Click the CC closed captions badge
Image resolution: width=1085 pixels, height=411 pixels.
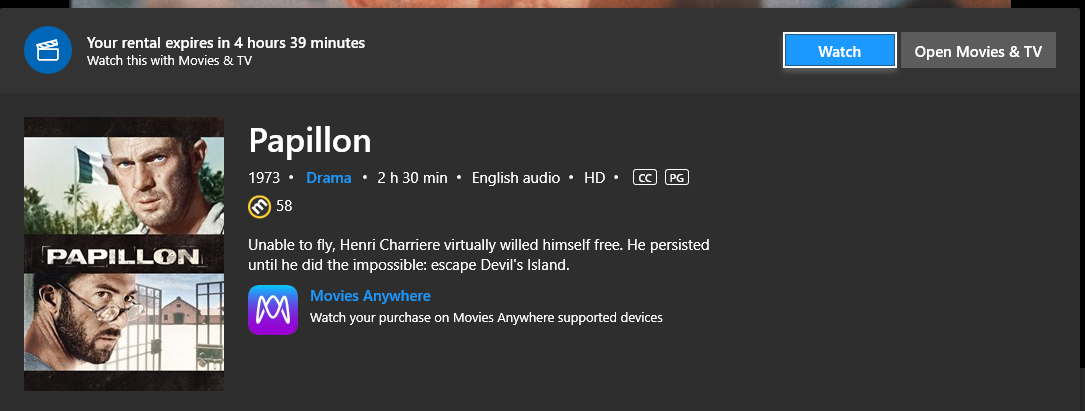646,178
